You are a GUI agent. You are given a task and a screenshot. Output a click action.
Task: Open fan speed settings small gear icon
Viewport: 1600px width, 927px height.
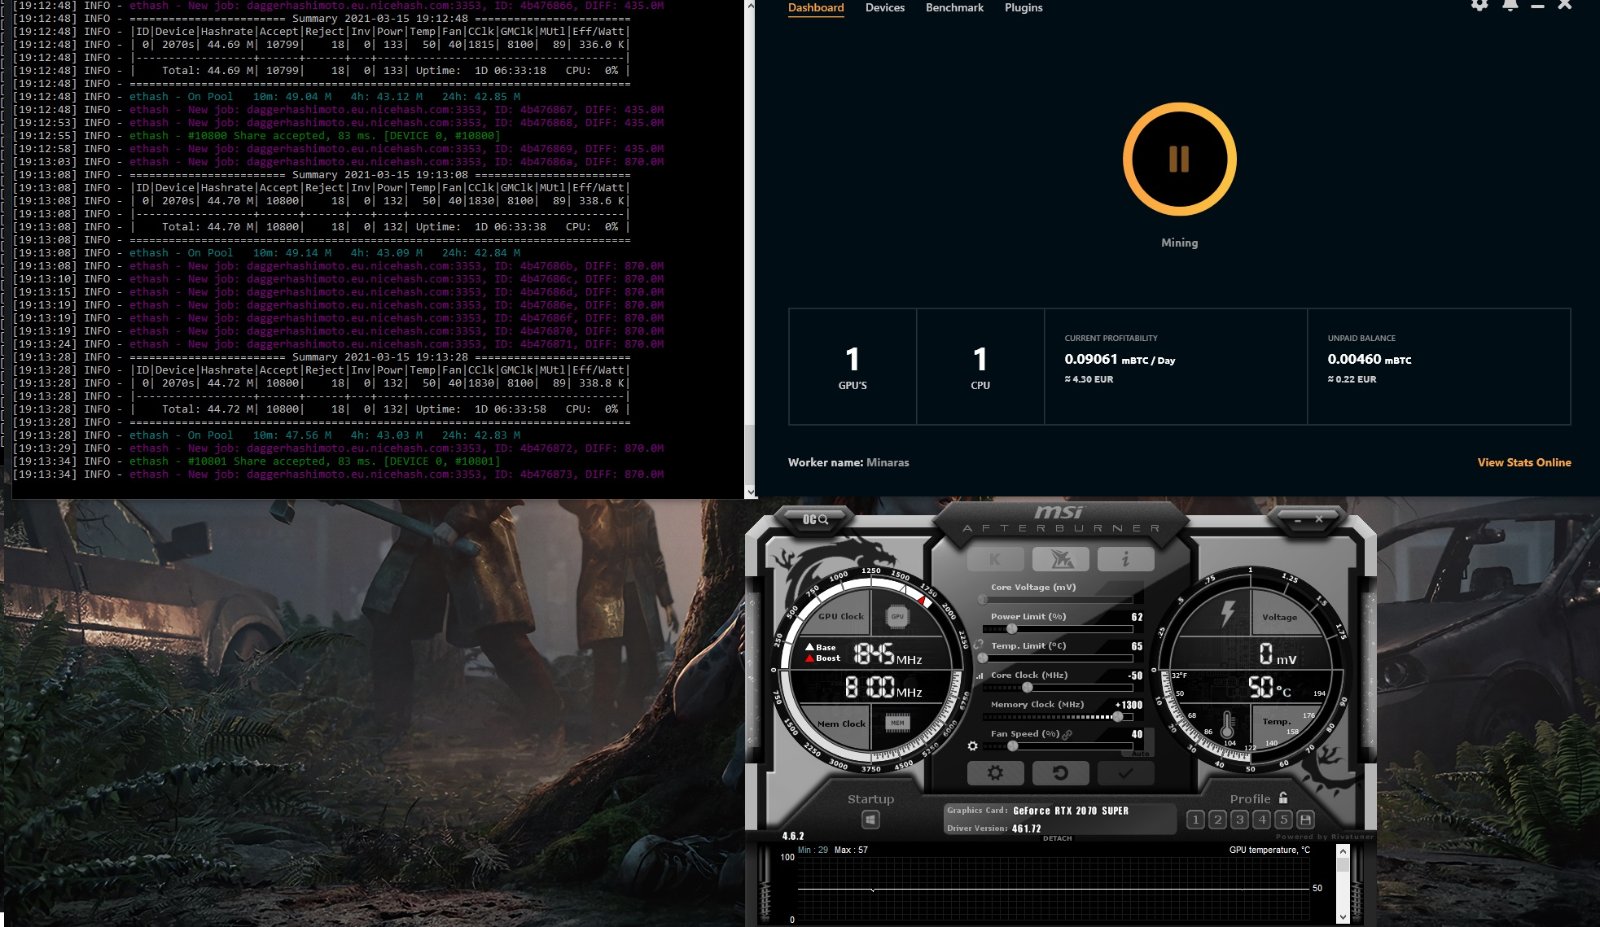pos(972,746)
